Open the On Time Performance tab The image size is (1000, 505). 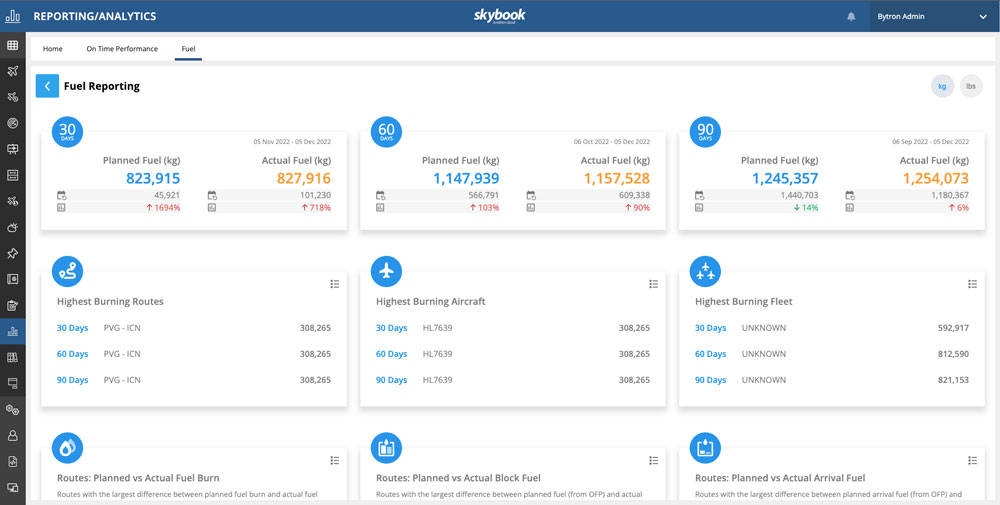122,48
